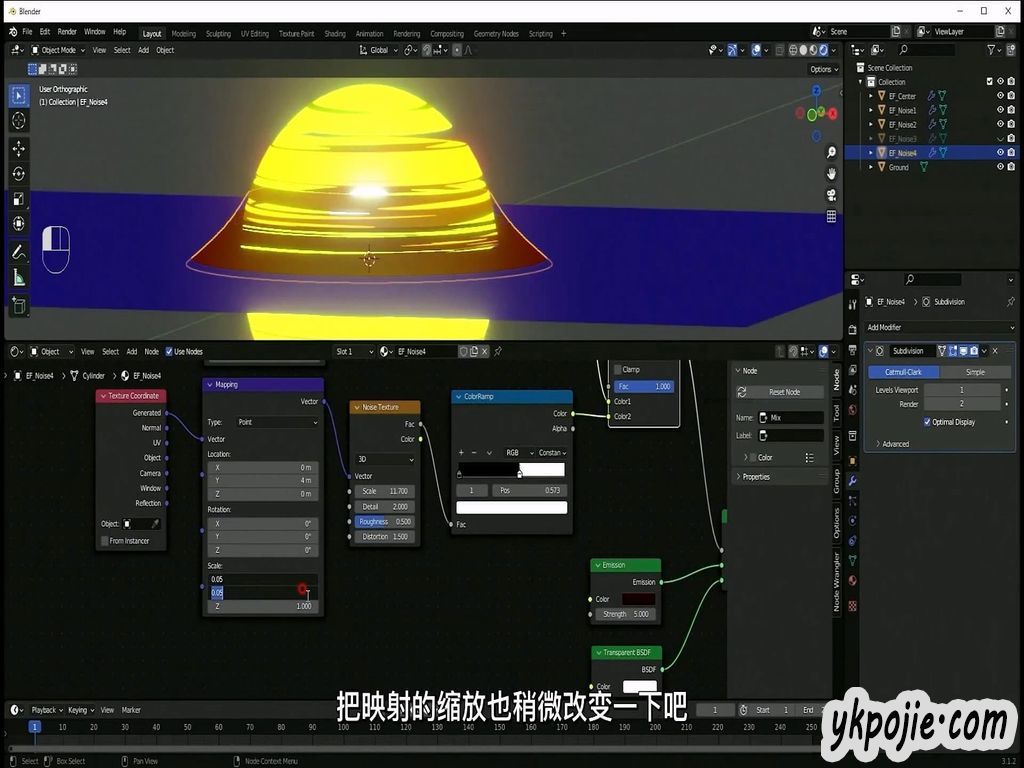Click the zoom magnifier icon in viewport

(x=831, y=152)
